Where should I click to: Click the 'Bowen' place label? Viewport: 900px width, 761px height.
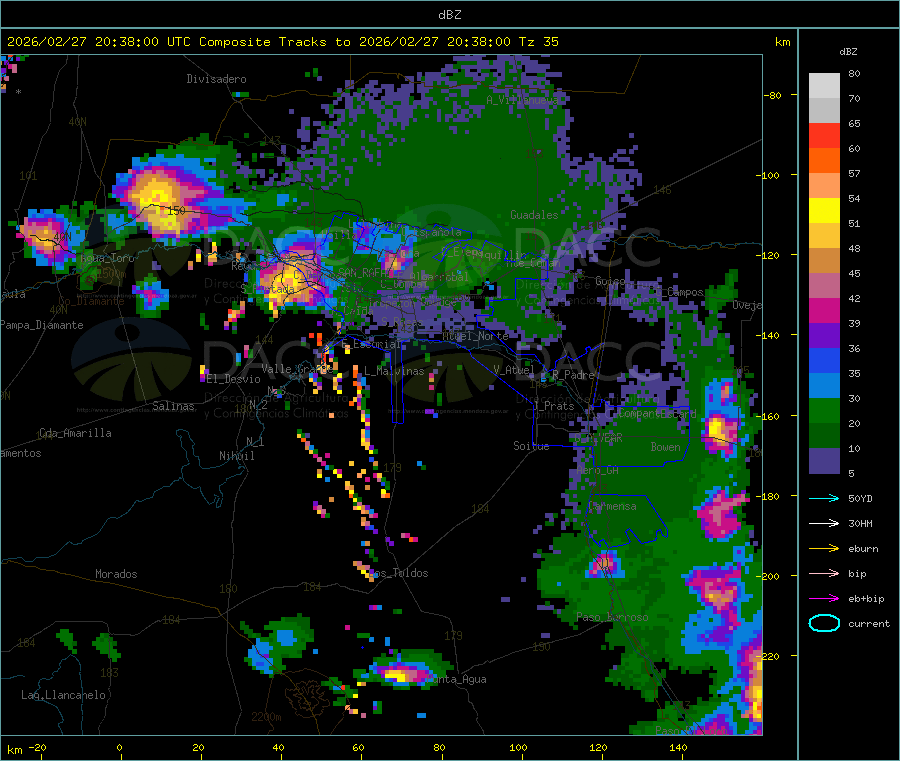tap(666, 447)
